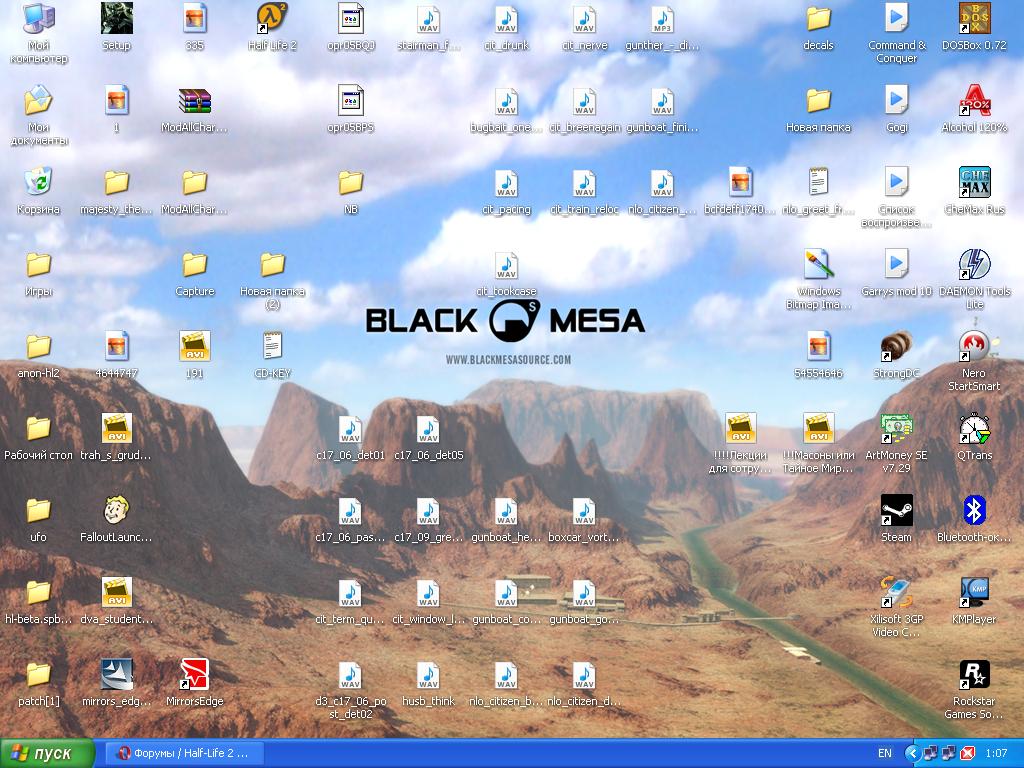Open the Новая папка (2) folder

point(272,264)
